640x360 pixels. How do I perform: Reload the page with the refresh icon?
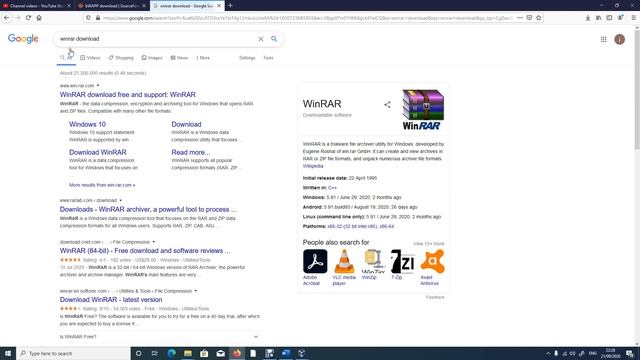click(x=28, y=18)
